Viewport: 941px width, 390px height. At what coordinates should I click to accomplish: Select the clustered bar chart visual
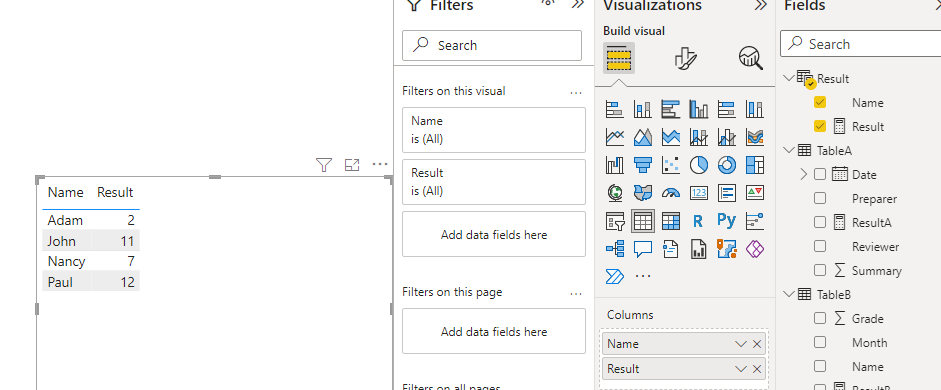(x=670, y=109)
